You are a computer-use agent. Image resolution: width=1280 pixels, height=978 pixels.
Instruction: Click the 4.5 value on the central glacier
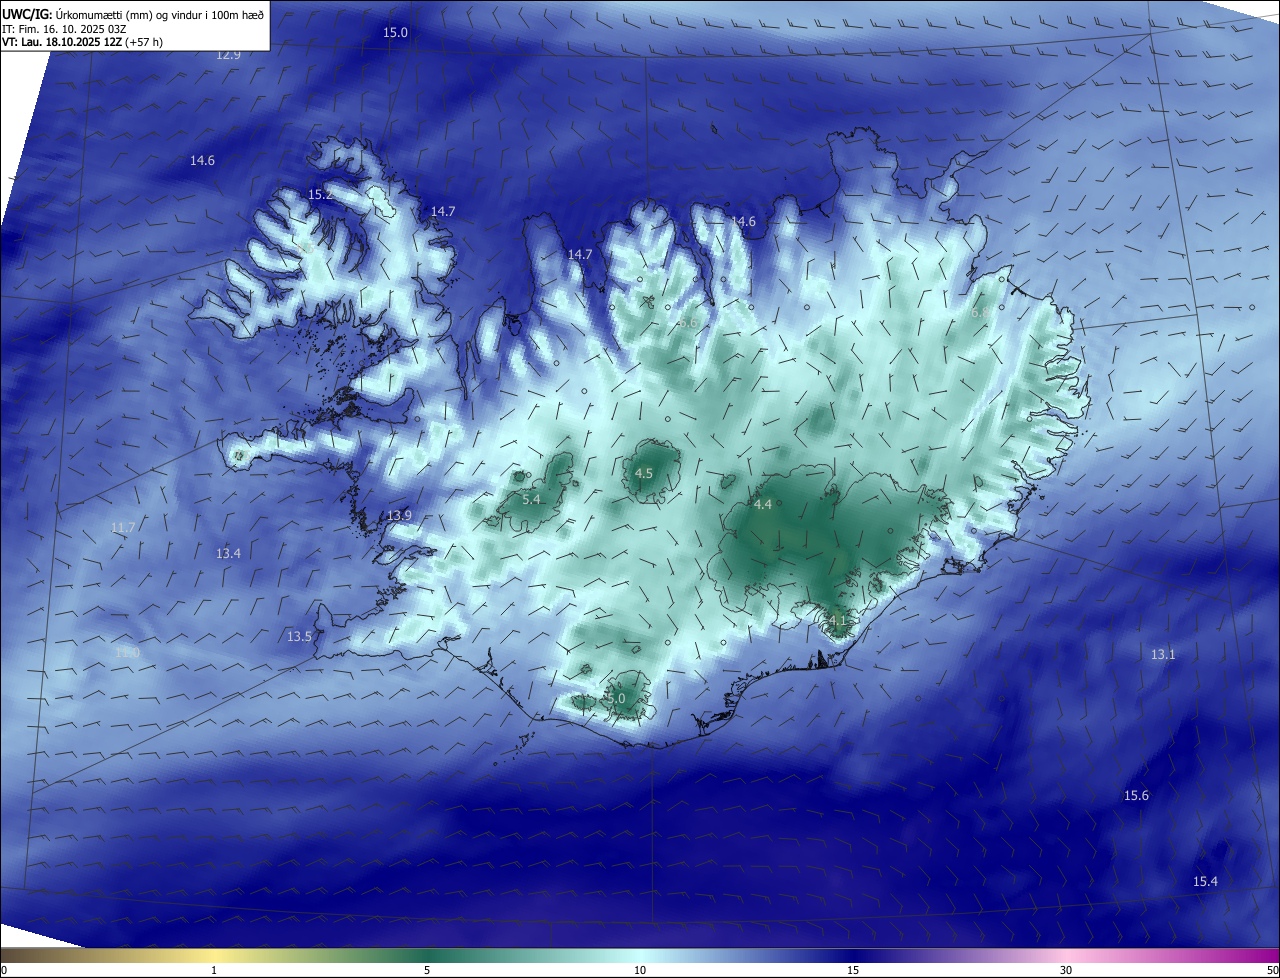click(x=644, y=473)
